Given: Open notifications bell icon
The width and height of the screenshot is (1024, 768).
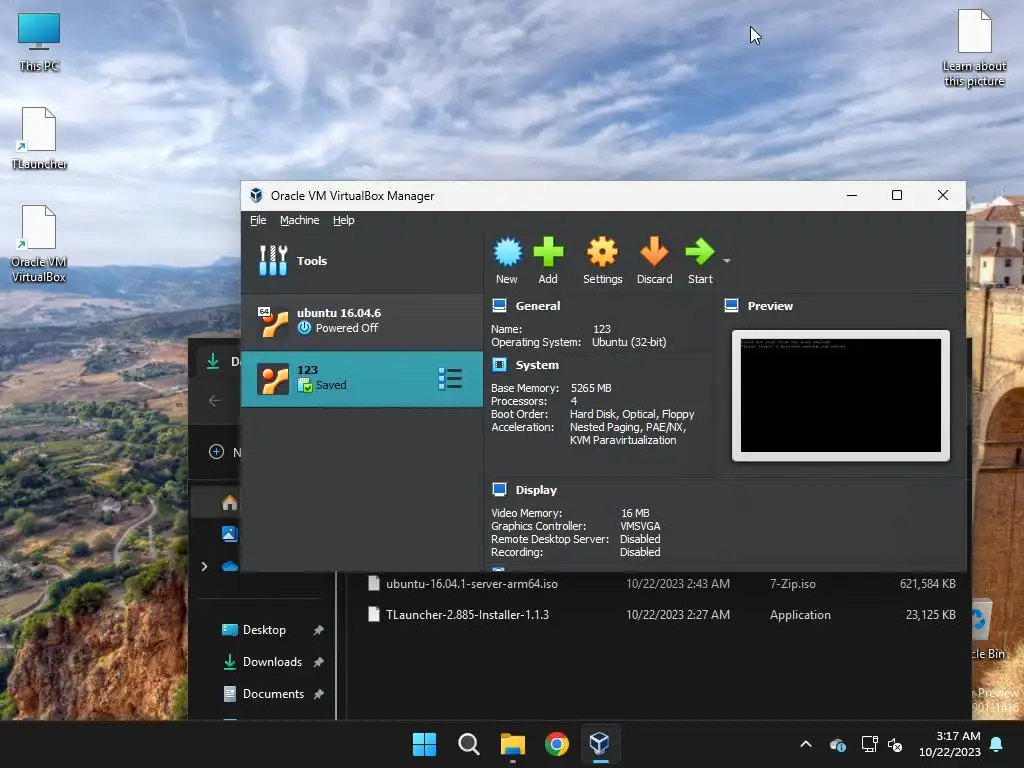Looking at the screenshot, I should pos(997,744).
